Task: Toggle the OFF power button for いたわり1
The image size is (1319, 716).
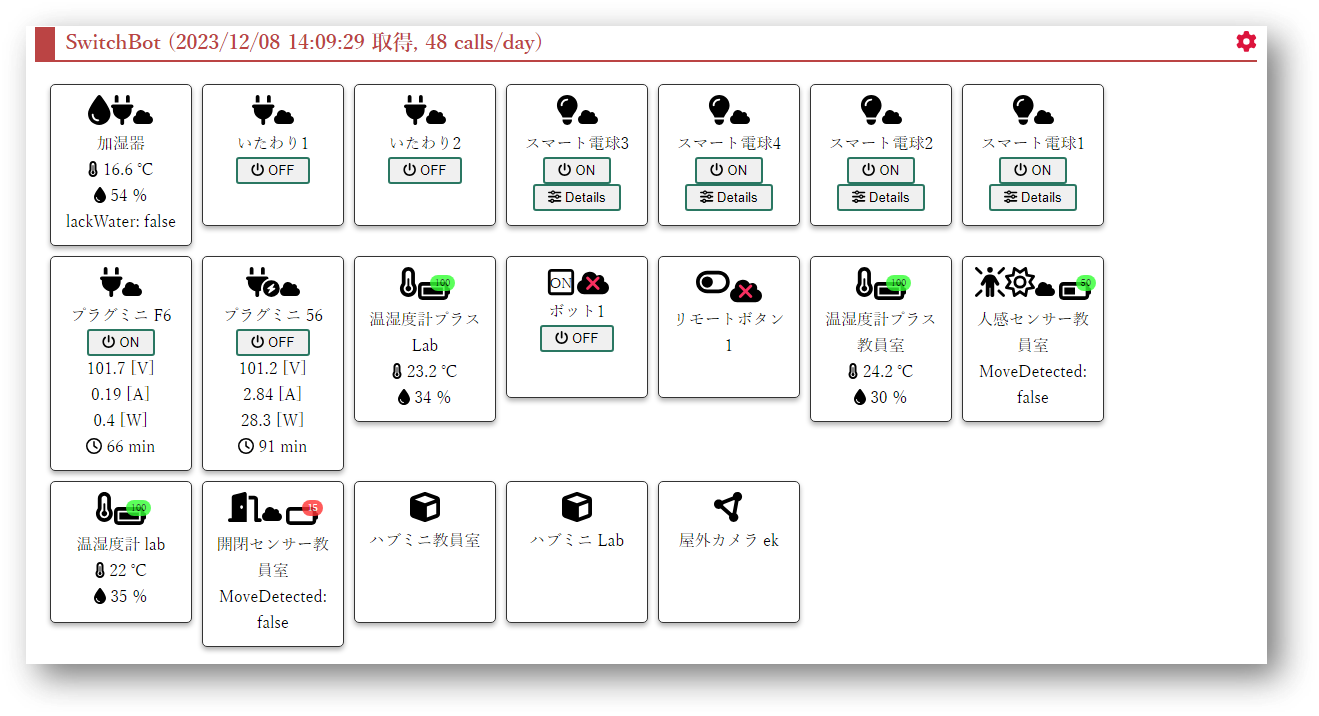Action: coord(273,170)
